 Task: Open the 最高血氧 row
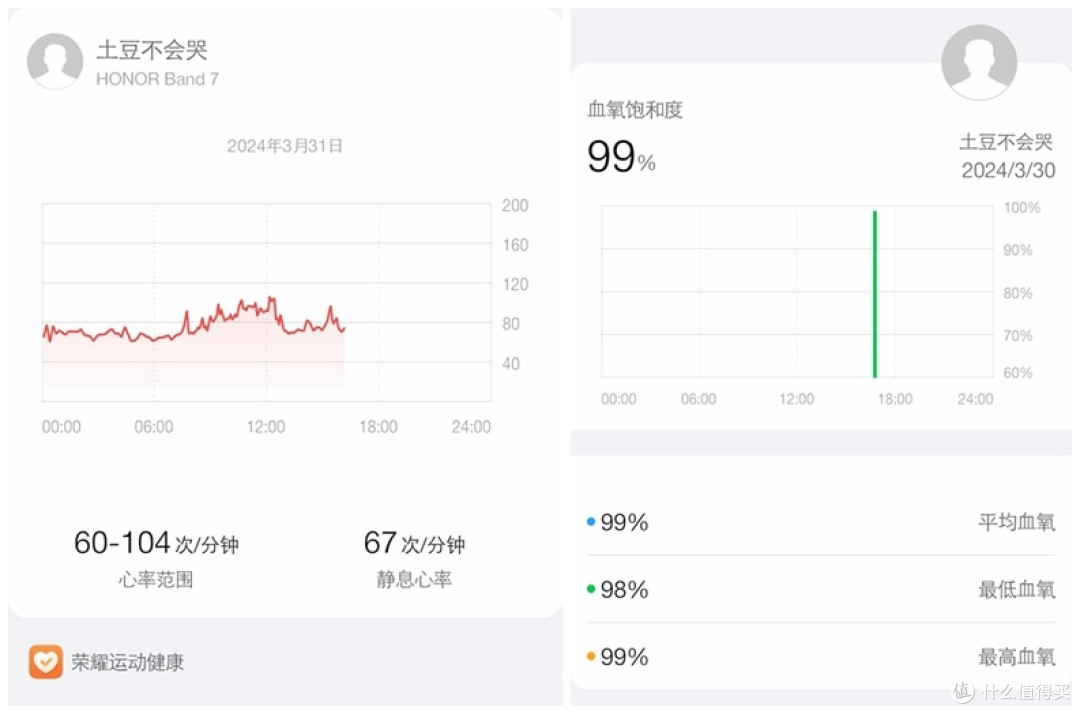[820, 656]
